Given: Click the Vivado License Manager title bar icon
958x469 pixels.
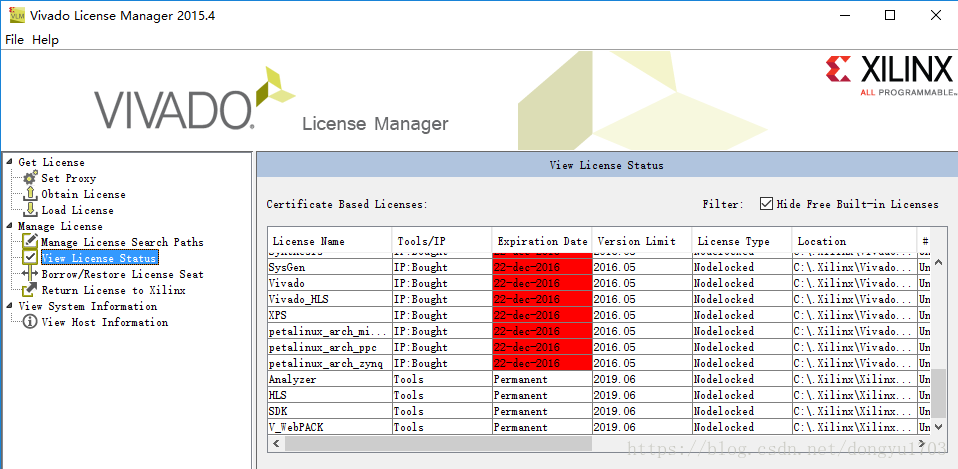Looking at the screenshot, I should coord(16,15).
